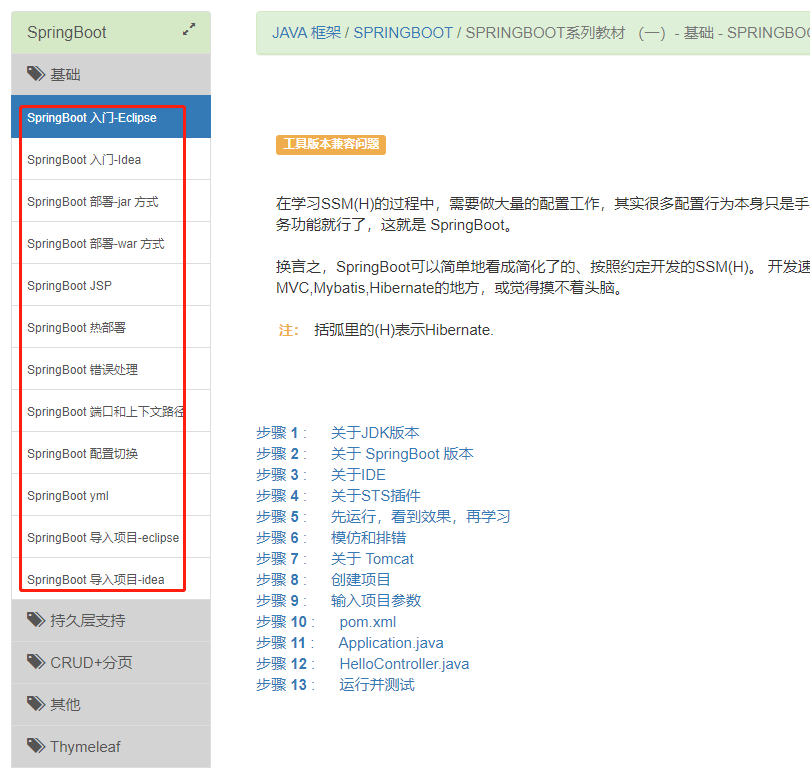Go to step 11 Application.java
Viewport: 810px width, 772px height.
[x=391, y=643]
